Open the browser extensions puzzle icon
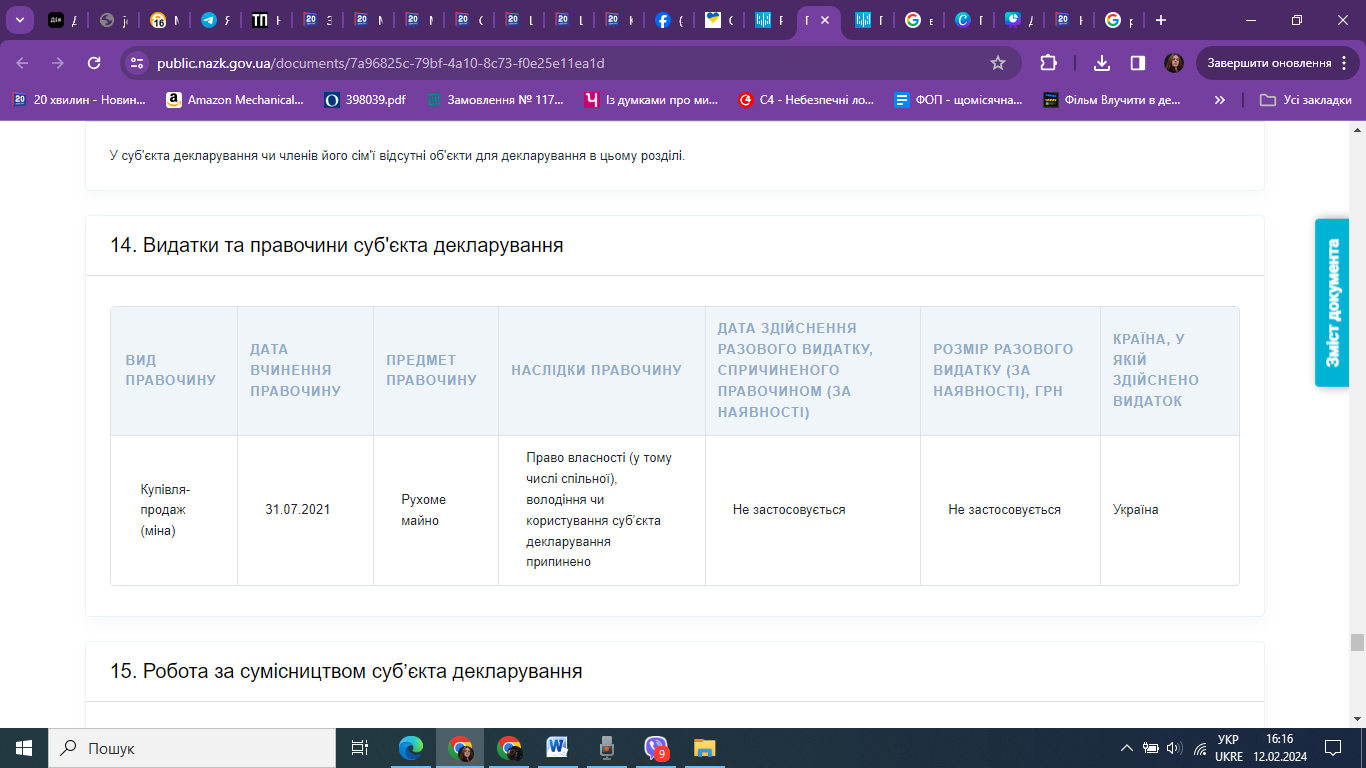This screenshot has width=1366, height=768. 1048,63
